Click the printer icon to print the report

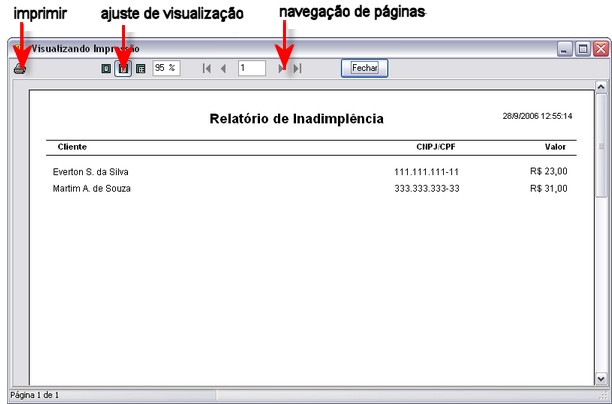pyautogui.click(x=19, y=69)
